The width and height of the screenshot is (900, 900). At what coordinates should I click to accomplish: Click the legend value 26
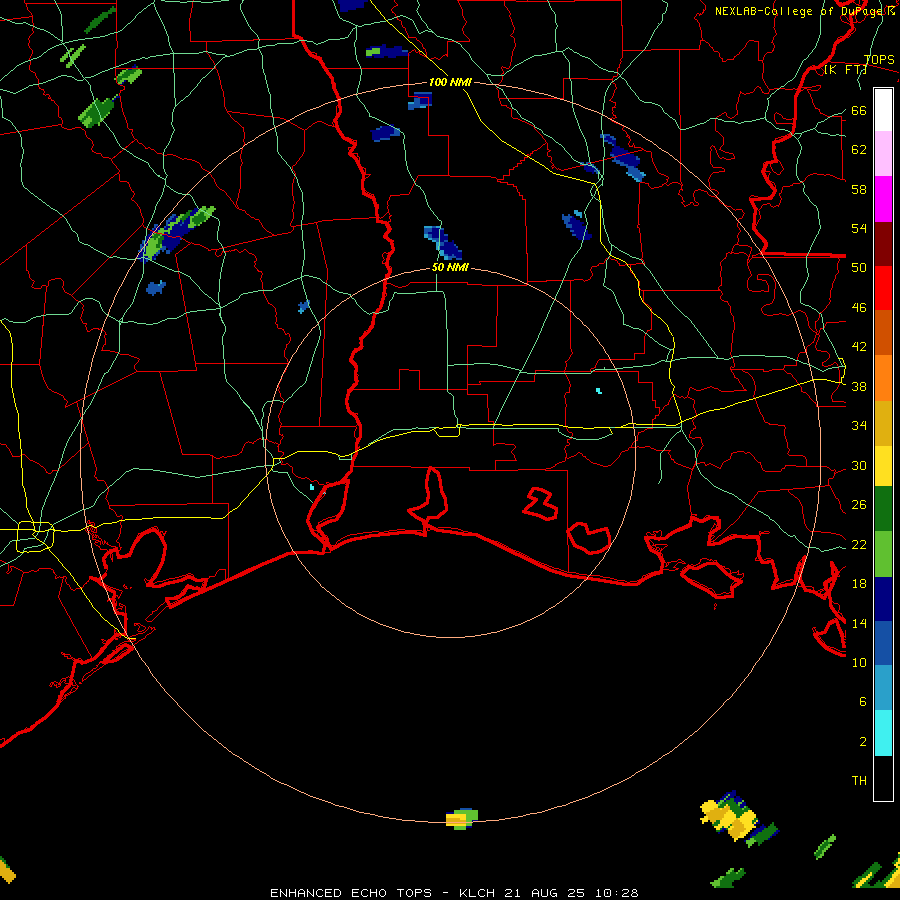pyautogui.click(x=859, y=505)
